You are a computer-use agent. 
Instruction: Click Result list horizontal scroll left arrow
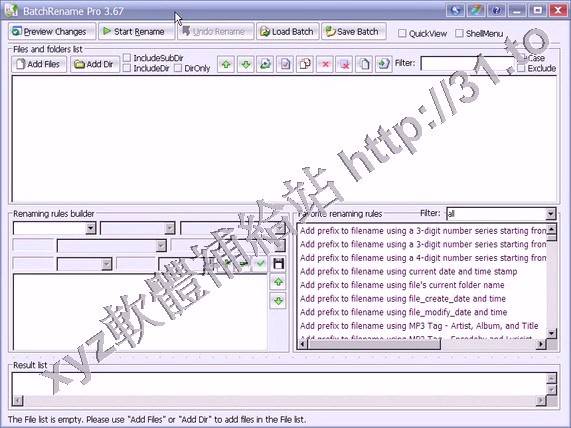17,401
